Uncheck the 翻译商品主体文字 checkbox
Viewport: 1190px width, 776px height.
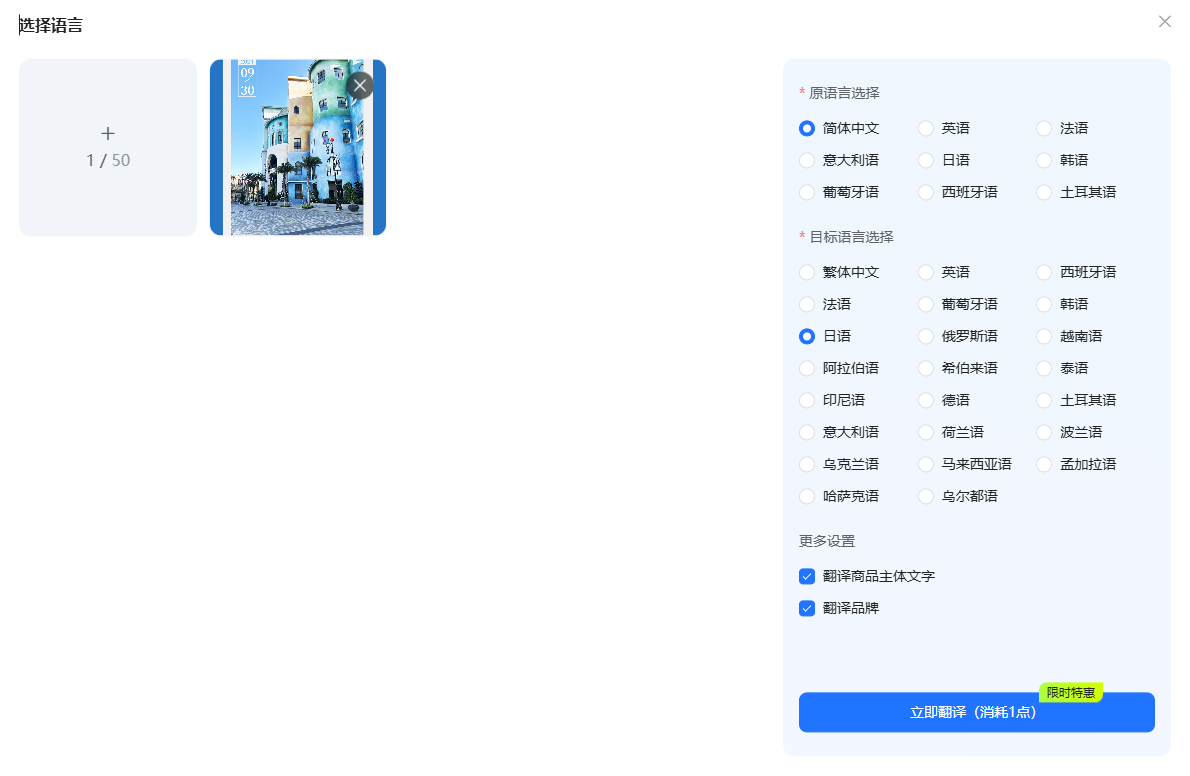(807, 576)
